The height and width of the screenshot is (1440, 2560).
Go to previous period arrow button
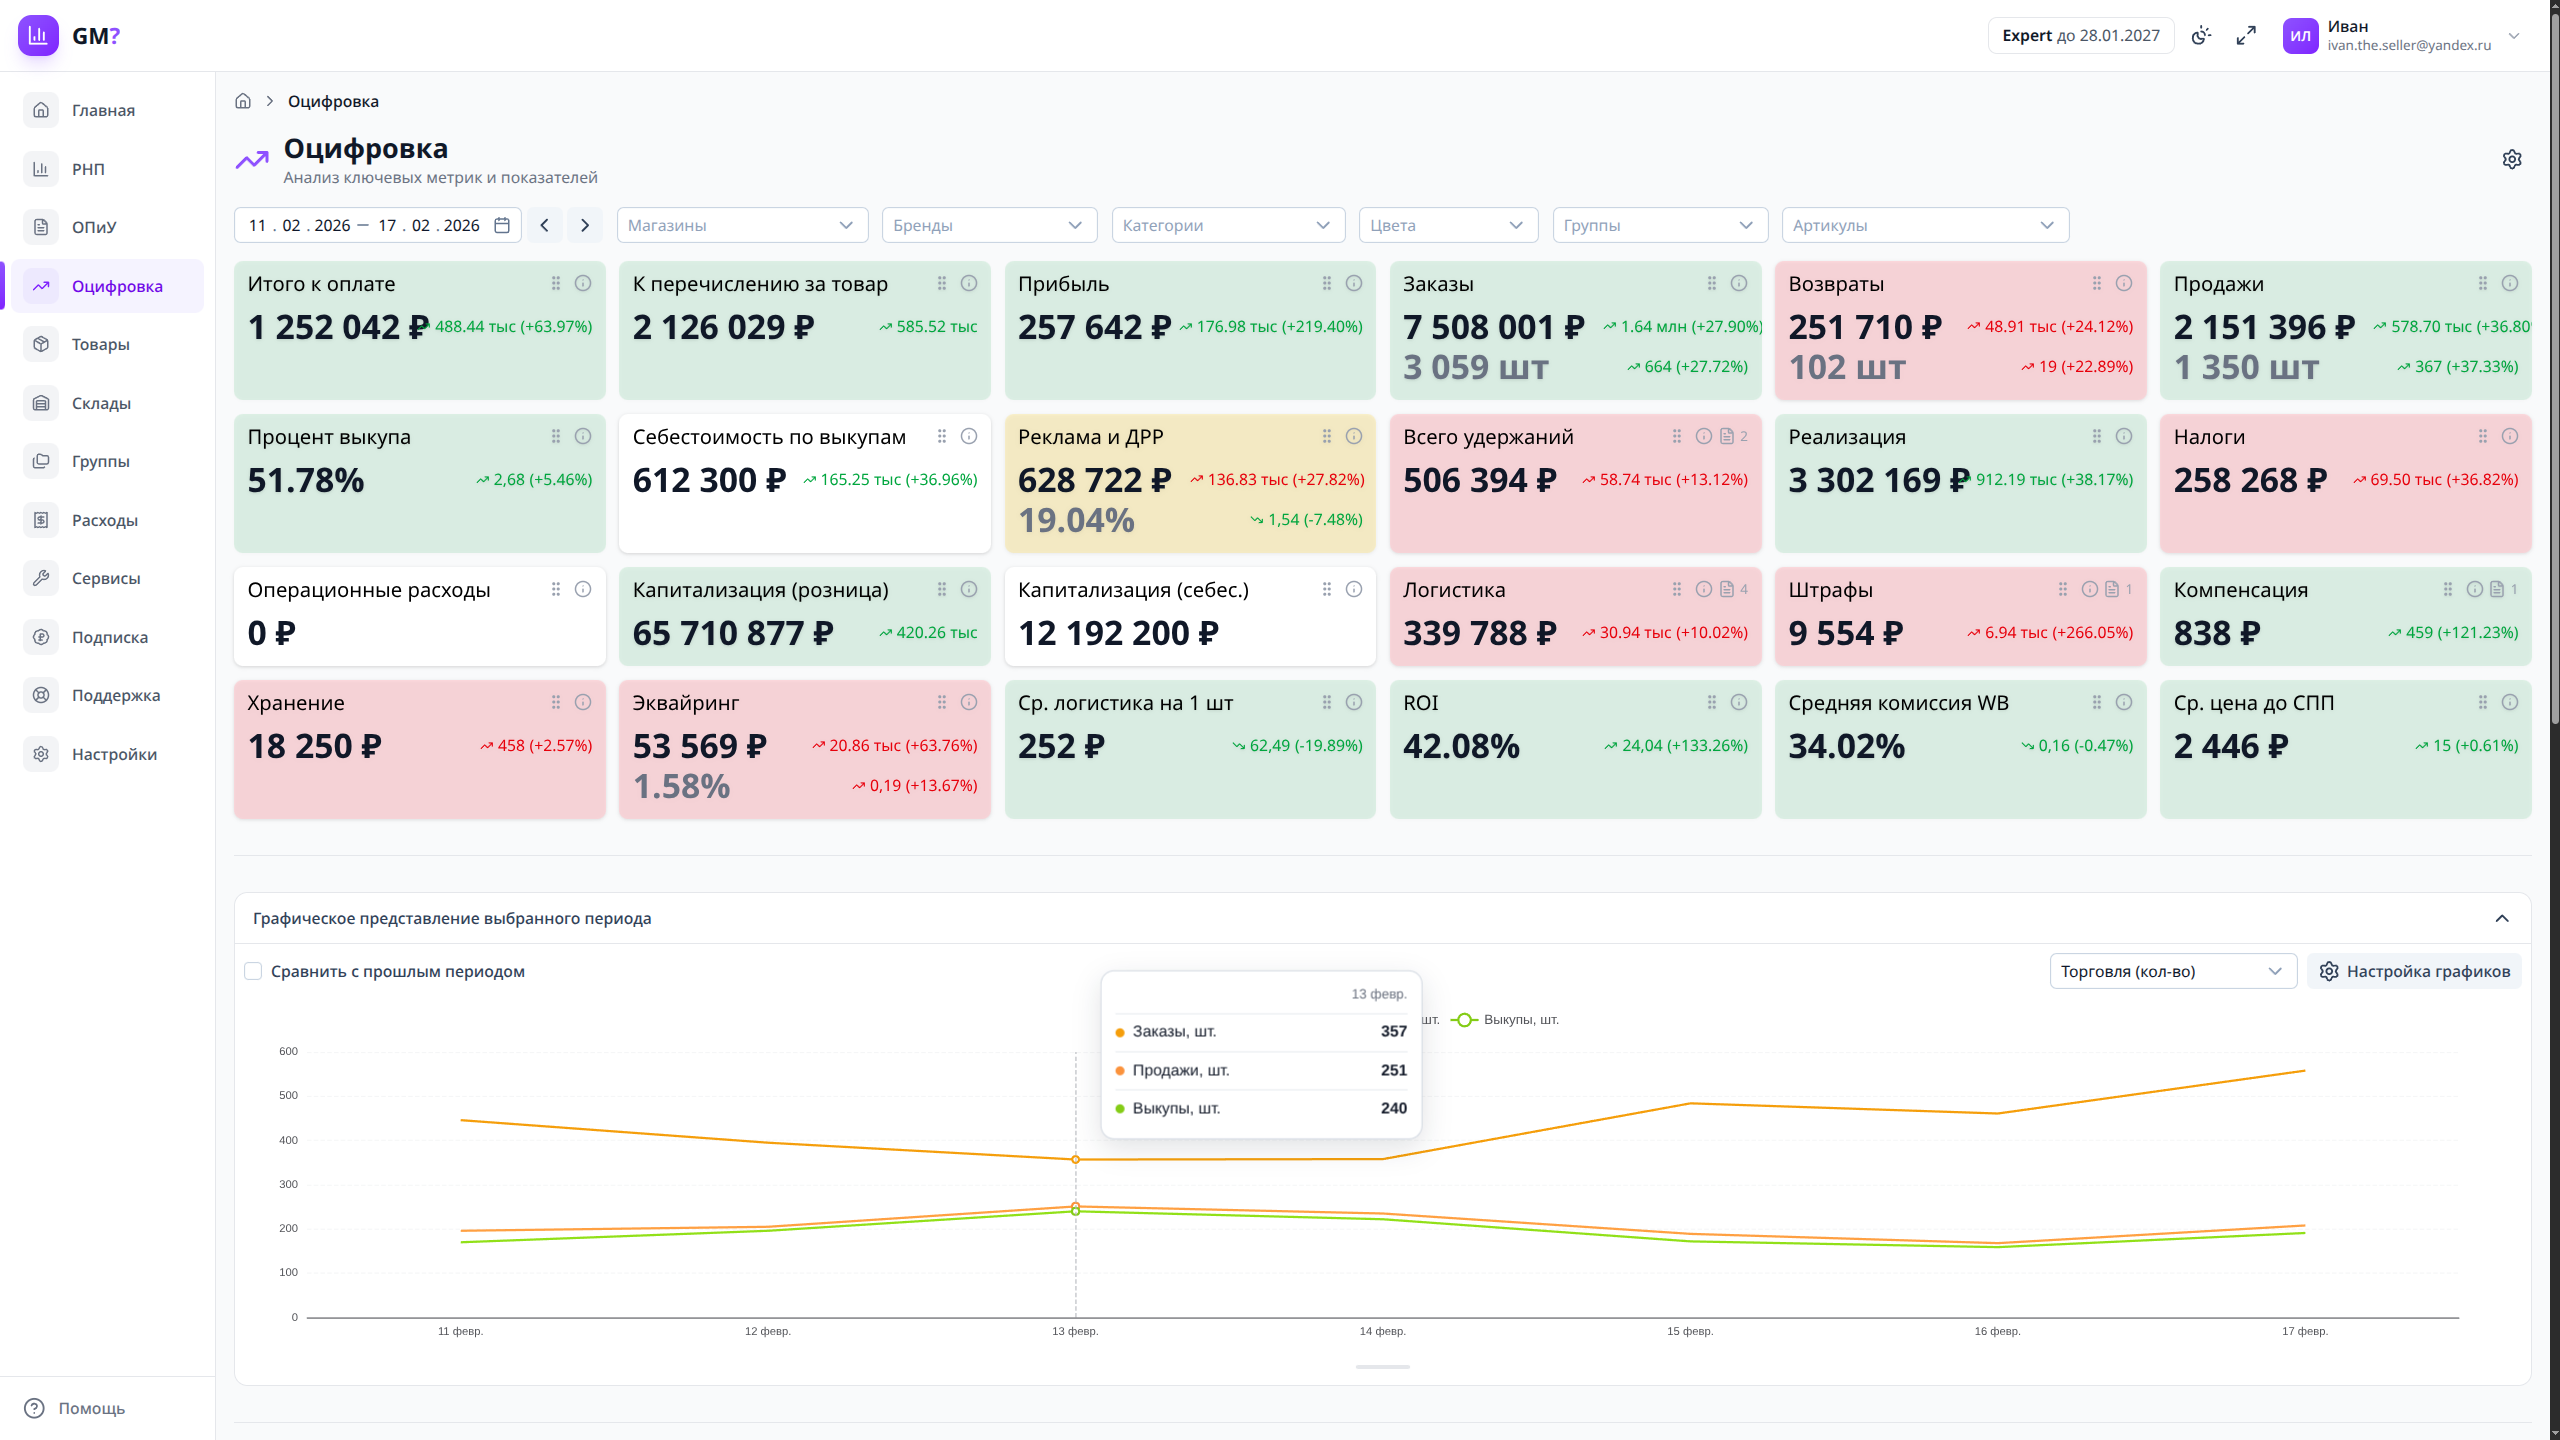[x=545, y=225]
